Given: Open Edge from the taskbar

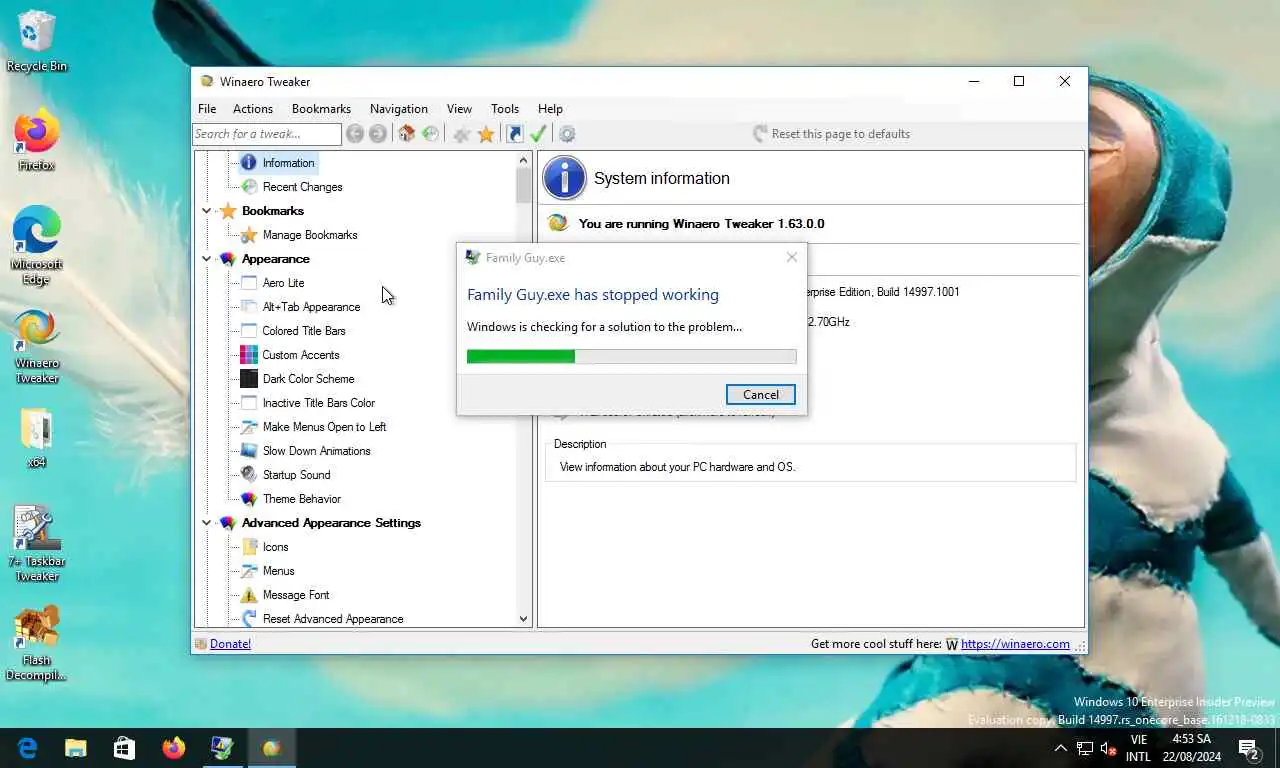Looking at the screenshot, I should click(x=27, y=748).
